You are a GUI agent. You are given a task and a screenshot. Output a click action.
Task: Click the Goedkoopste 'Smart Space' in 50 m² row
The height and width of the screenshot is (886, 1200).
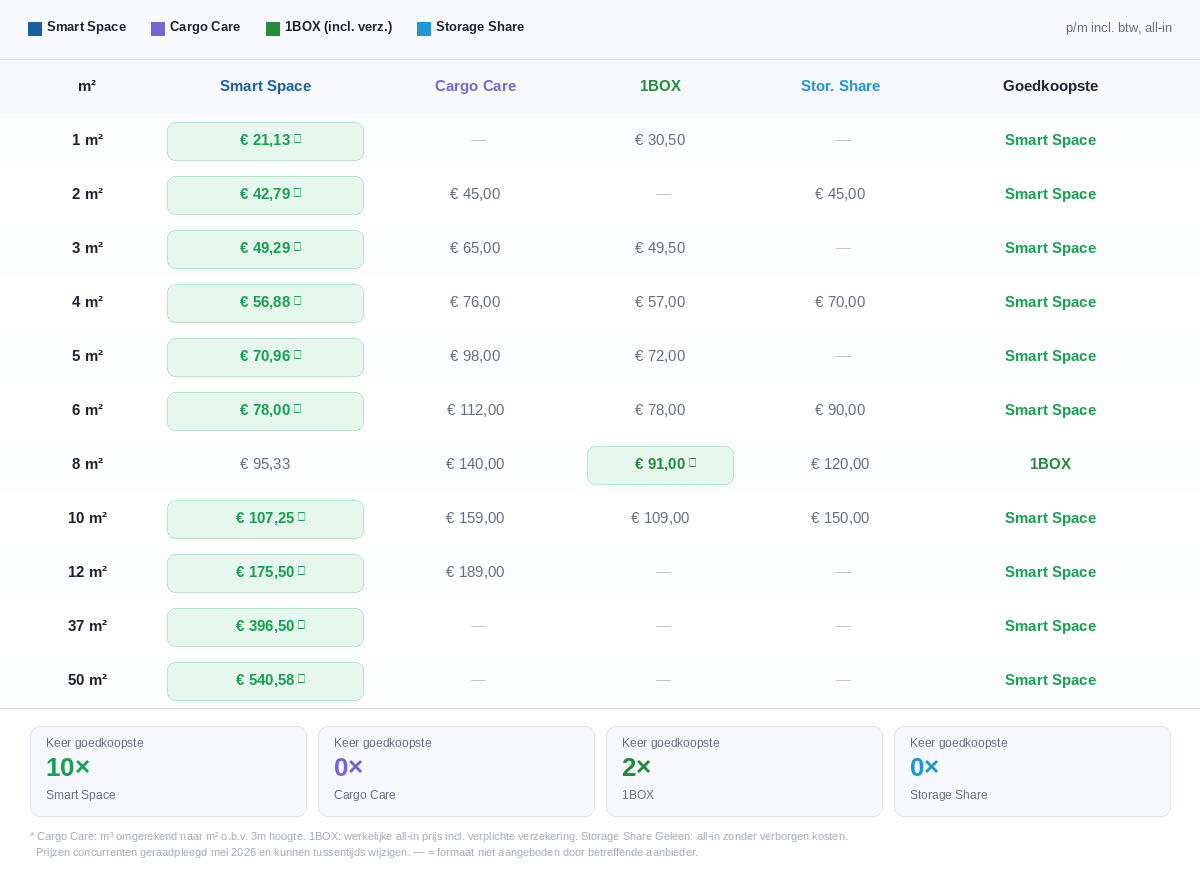point(1050,680)
